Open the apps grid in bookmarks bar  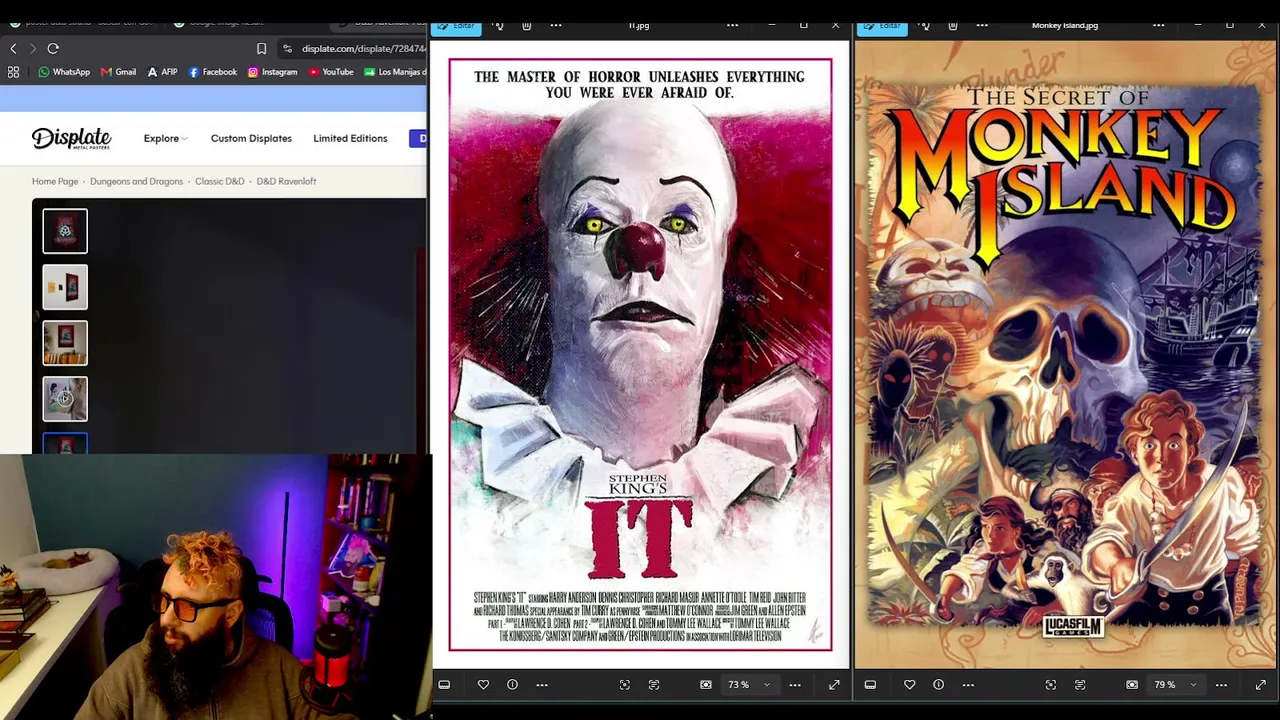[x=13, y=72]
